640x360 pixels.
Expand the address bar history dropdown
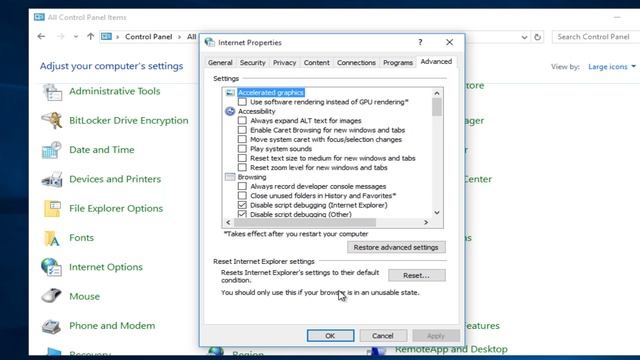tap(524, 37)
